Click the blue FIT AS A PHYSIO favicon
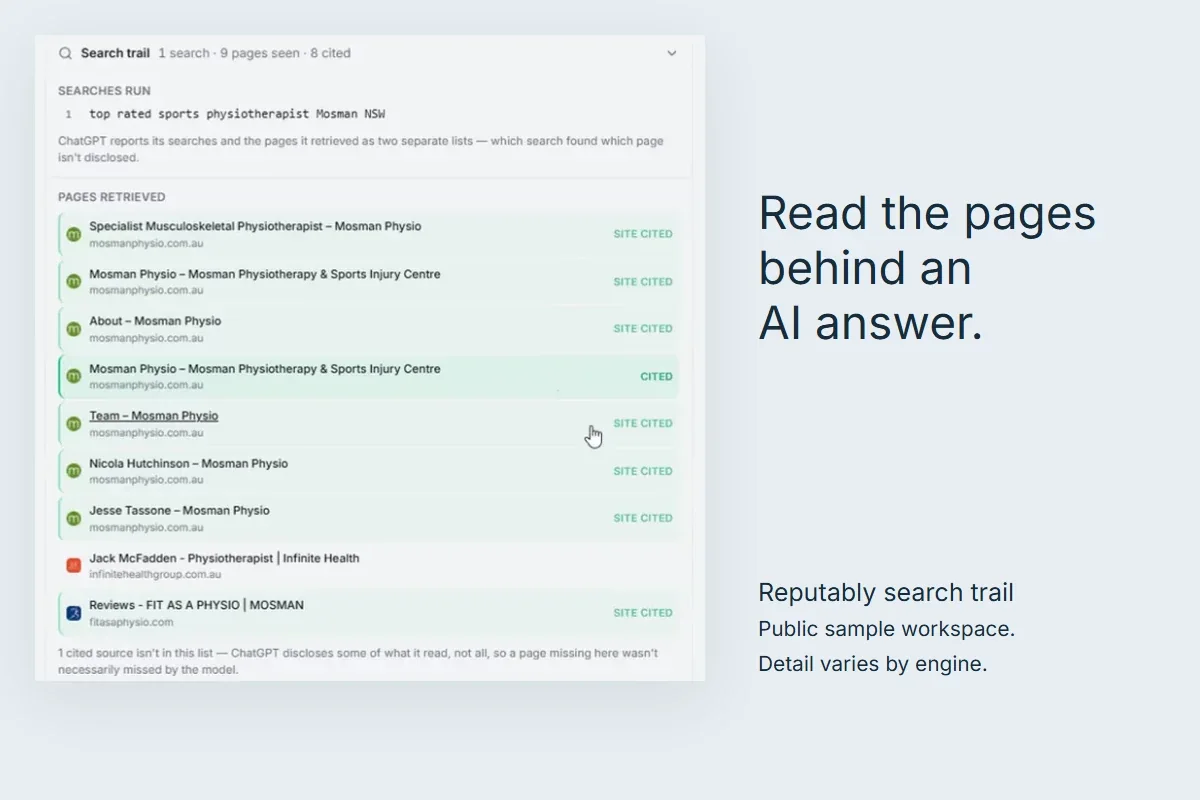1200x800 pixels. [73, 613]
